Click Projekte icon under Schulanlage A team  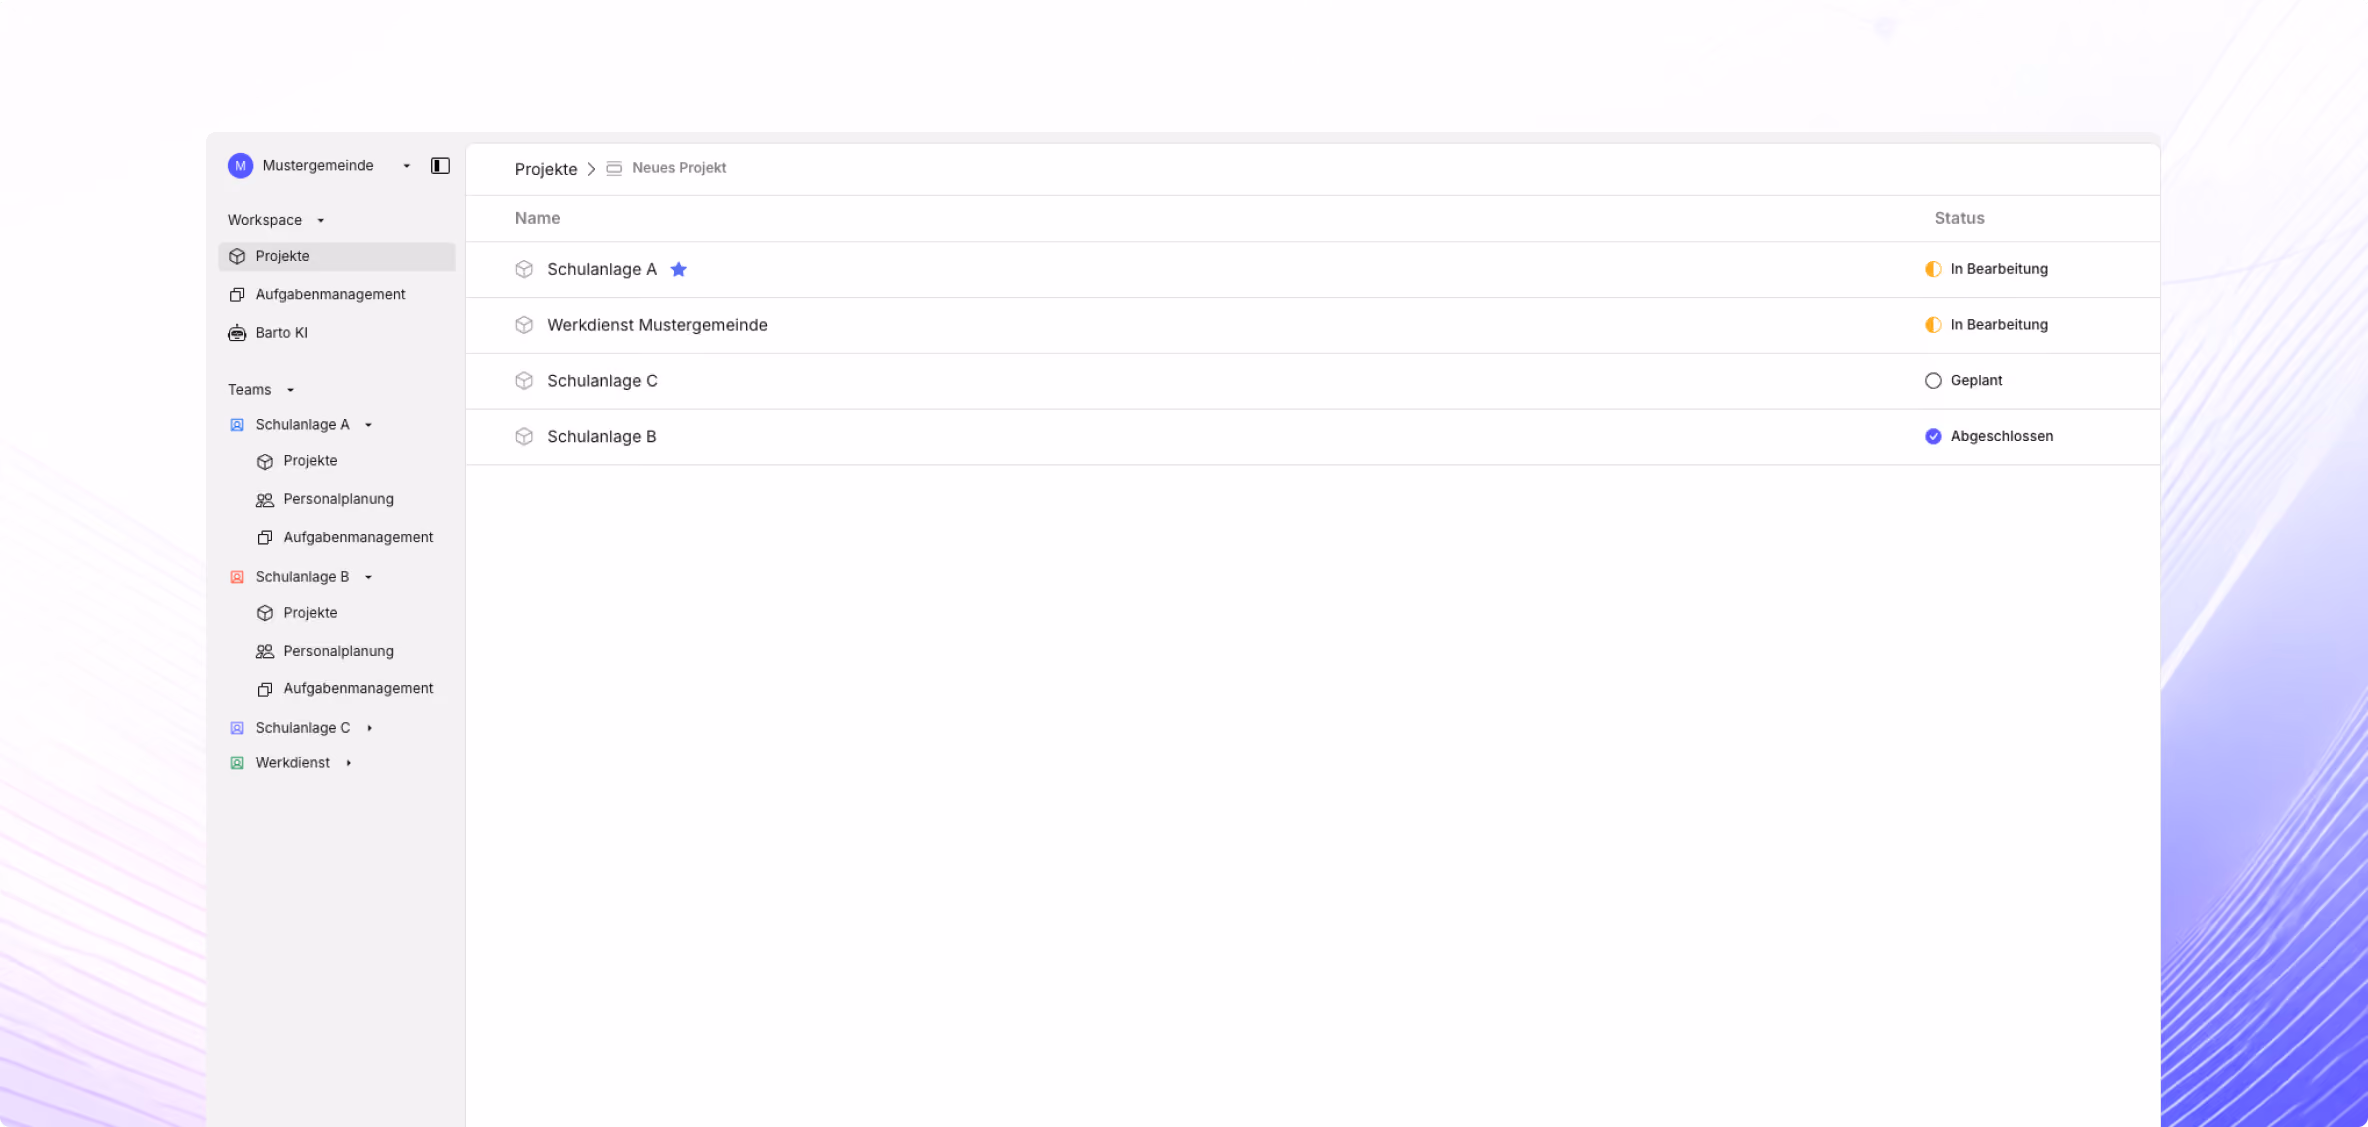coord(265,462)
